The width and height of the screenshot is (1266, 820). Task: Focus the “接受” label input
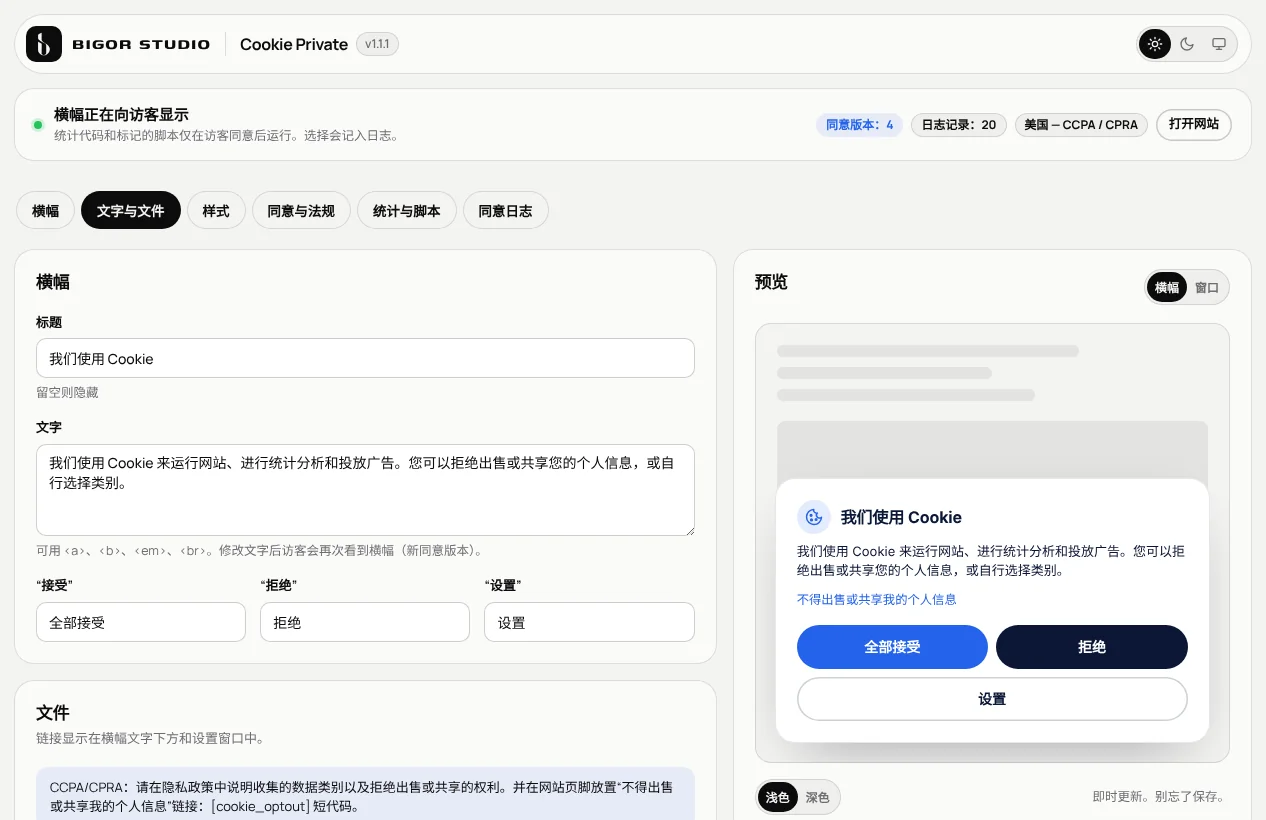pos(141,622)
